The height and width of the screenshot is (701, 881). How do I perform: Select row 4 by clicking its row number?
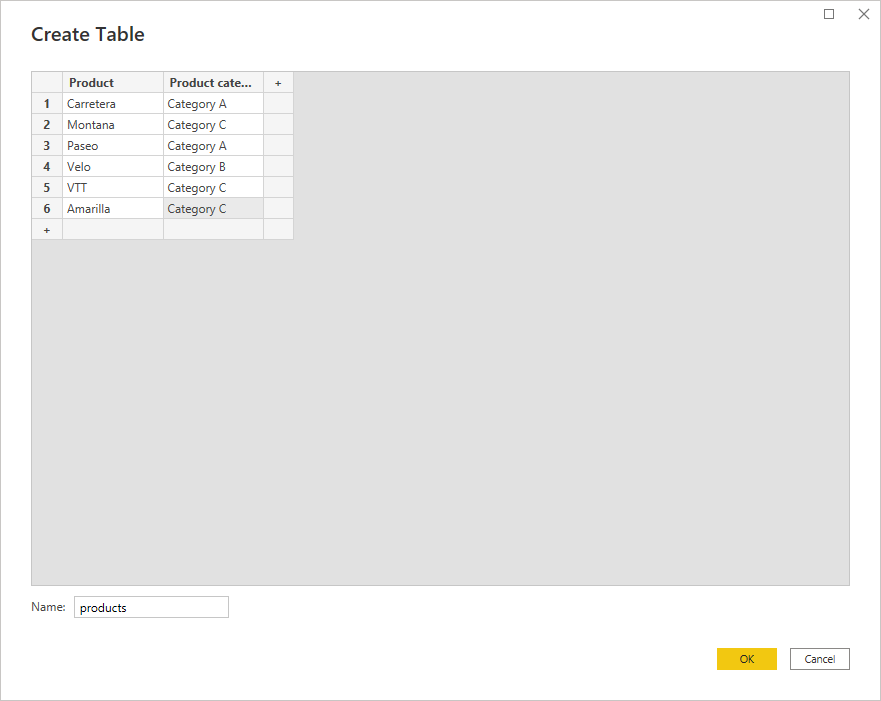point(46,166)
